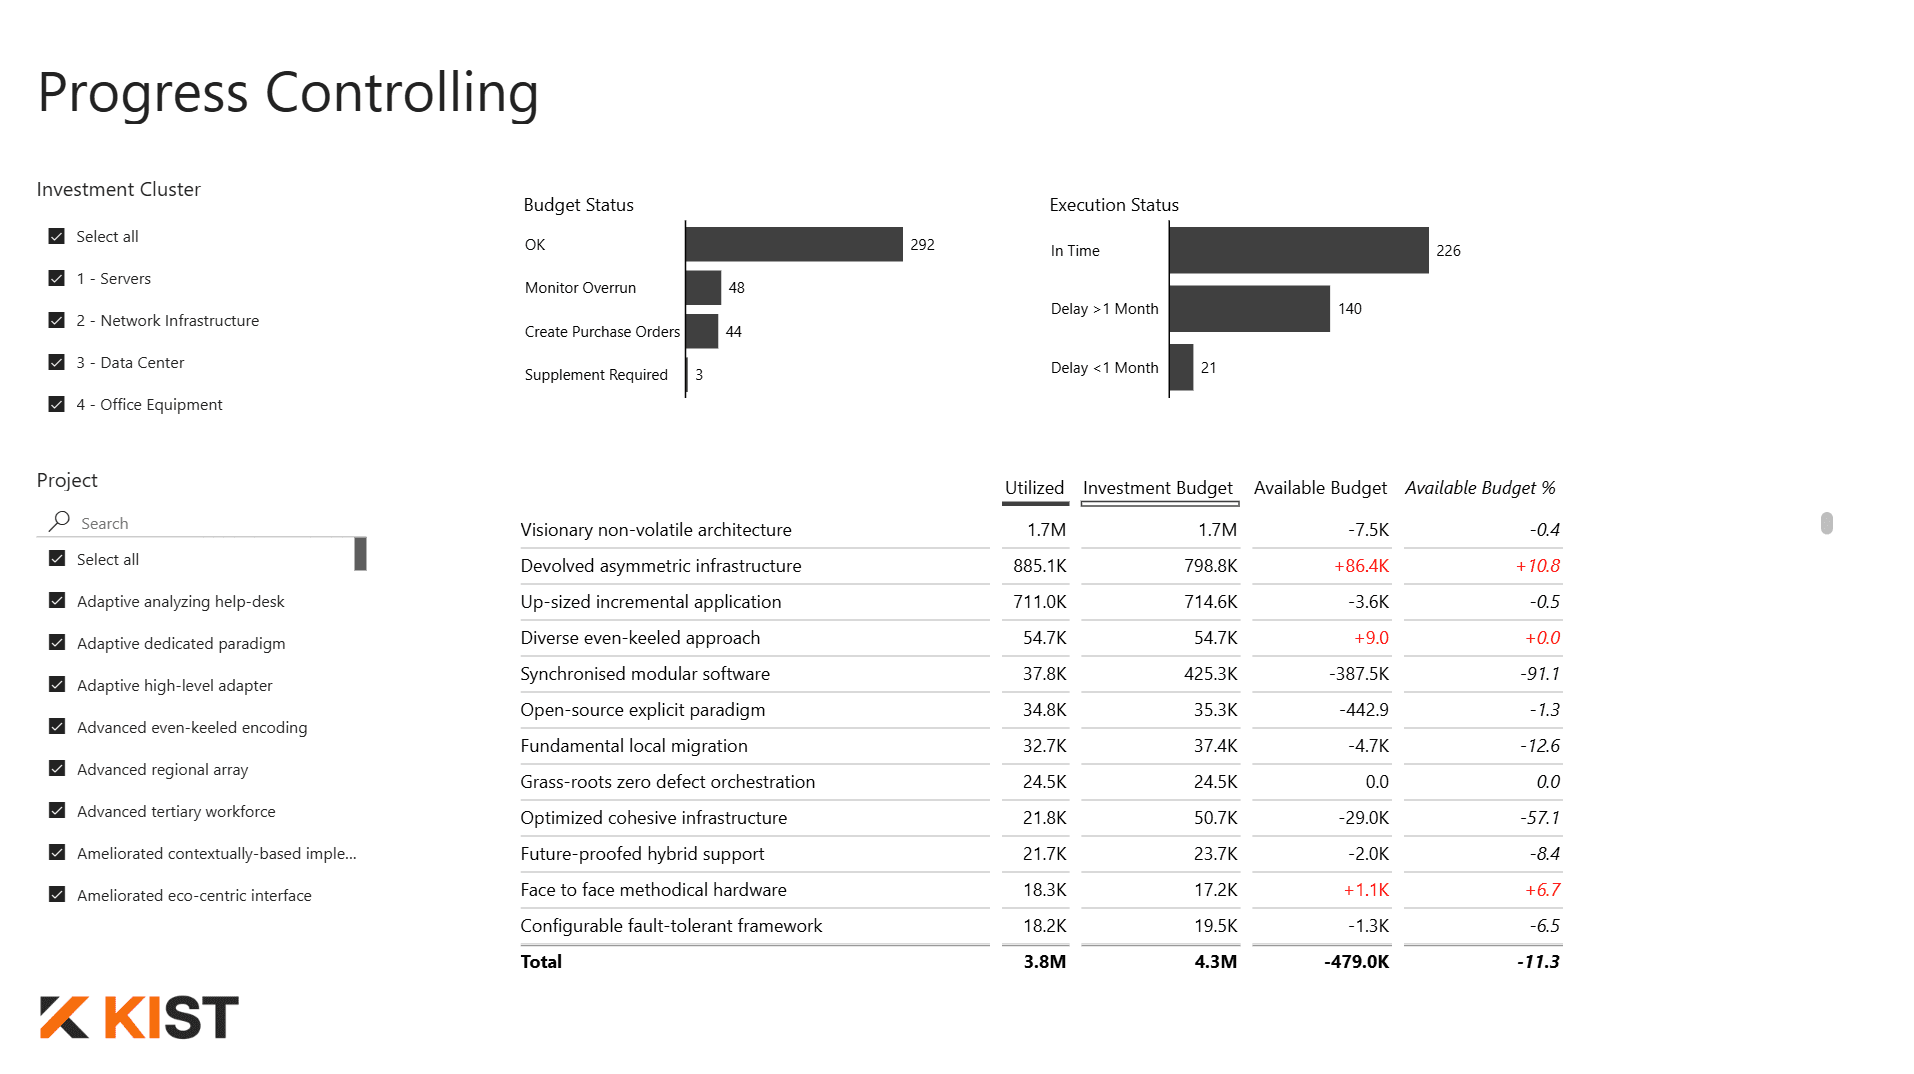Sort by Investment Budget column header
The height and width of the screenshot is (1074, 1914).
coord(1157,488)
